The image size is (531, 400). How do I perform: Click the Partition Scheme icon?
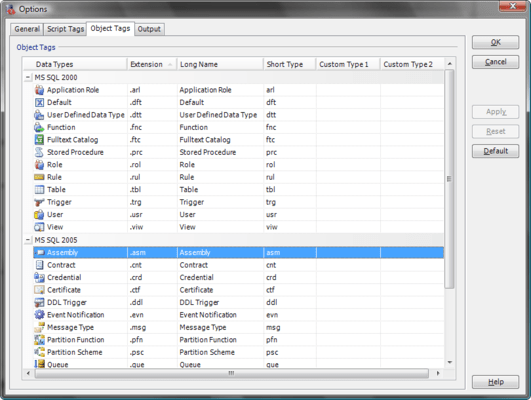coord(39,352)
